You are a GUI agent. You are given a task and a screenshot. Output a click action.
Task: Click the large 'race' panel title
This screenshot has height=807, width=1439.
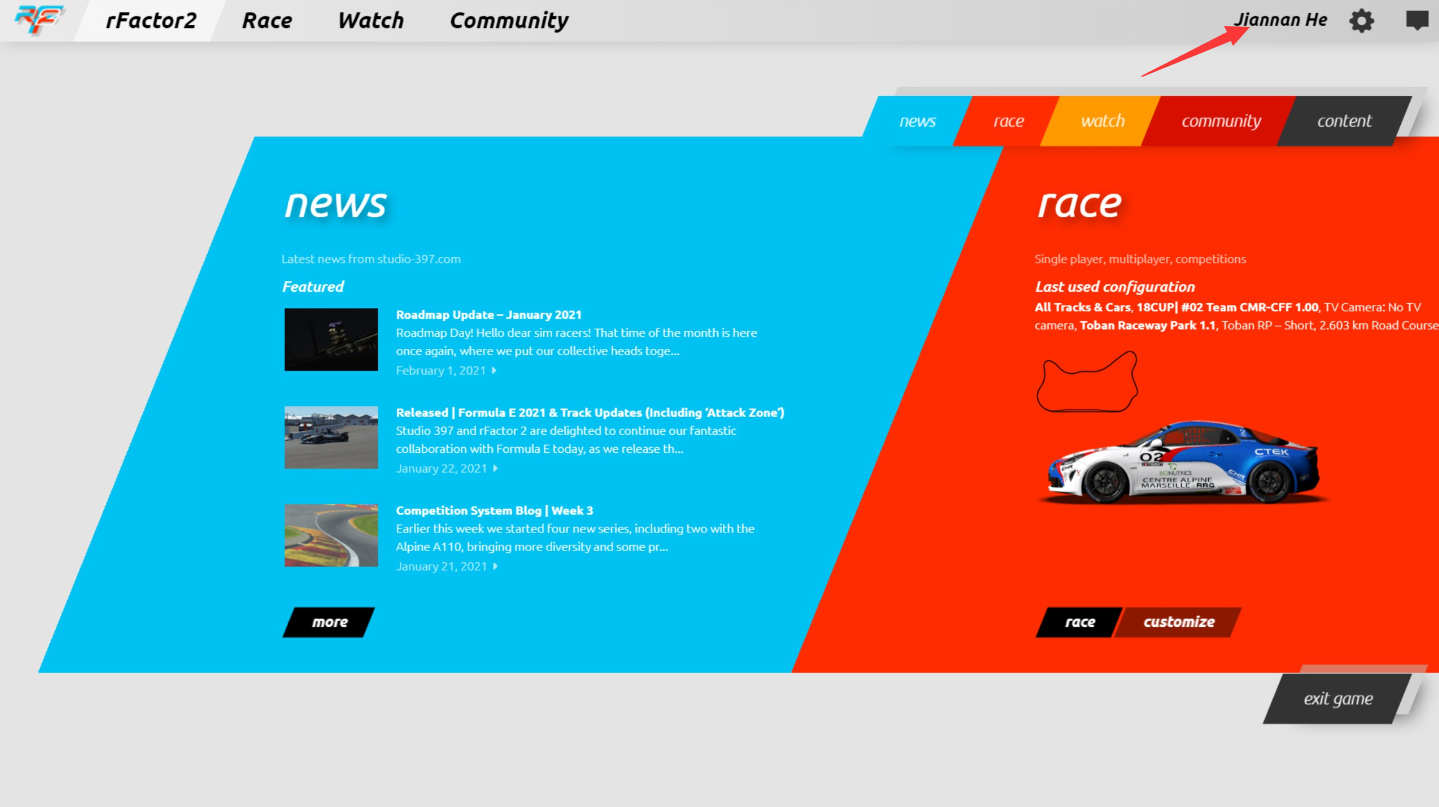click(1080, 203)
